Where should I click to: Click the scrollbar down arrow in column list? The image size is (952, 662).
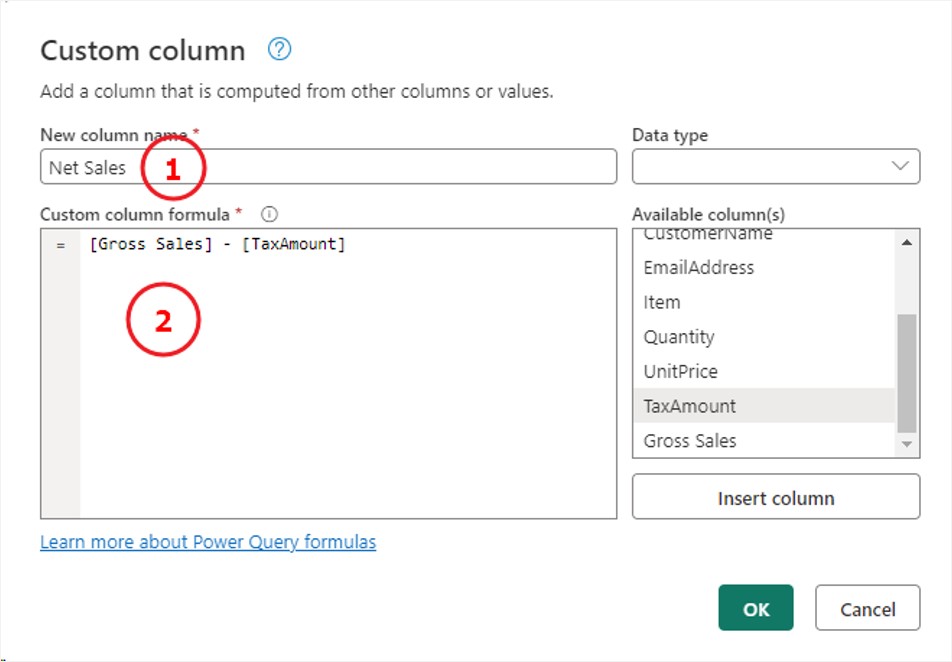click(908, 444)
